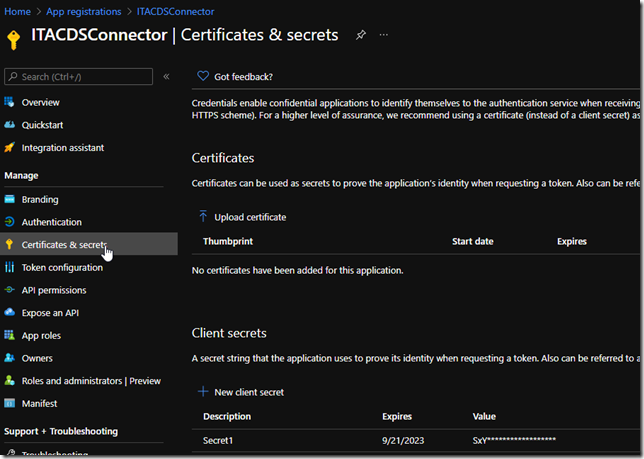Click the New client secret plus icon
The width and height of the screenshot is (644, 459).
(203, 392)
